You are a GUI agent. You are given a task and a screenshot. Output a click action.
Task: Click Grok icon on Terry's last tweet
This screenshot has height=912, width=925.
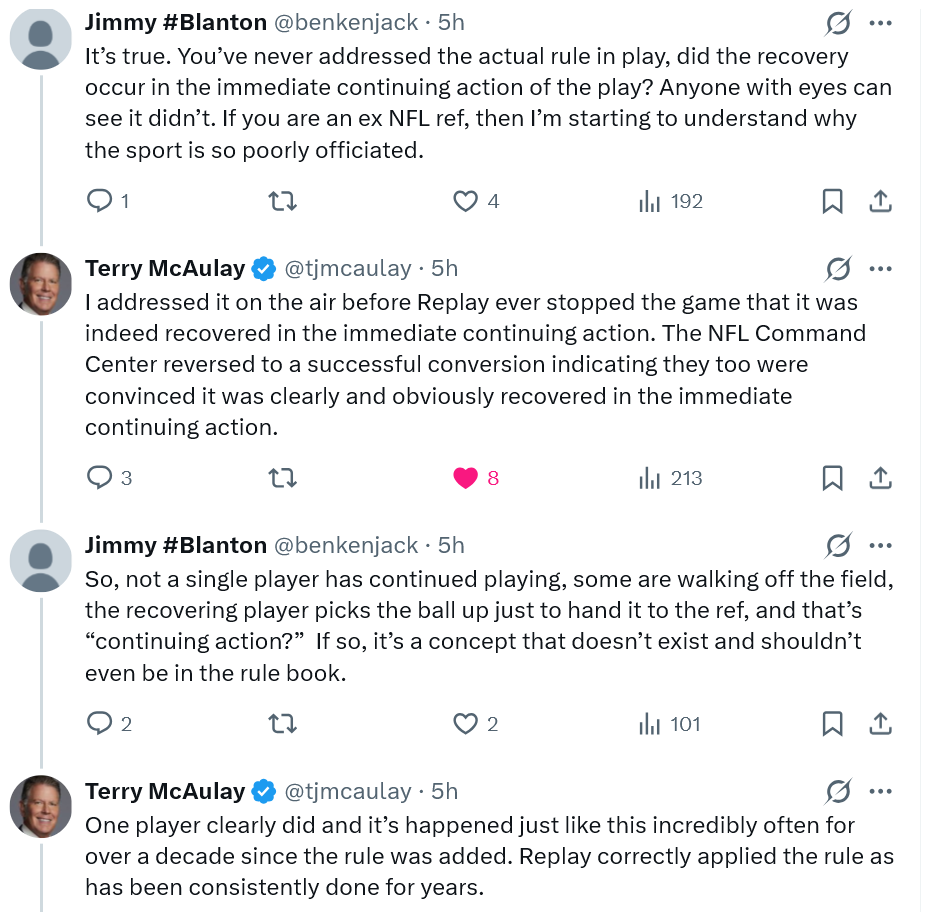(x=838, y=791)
